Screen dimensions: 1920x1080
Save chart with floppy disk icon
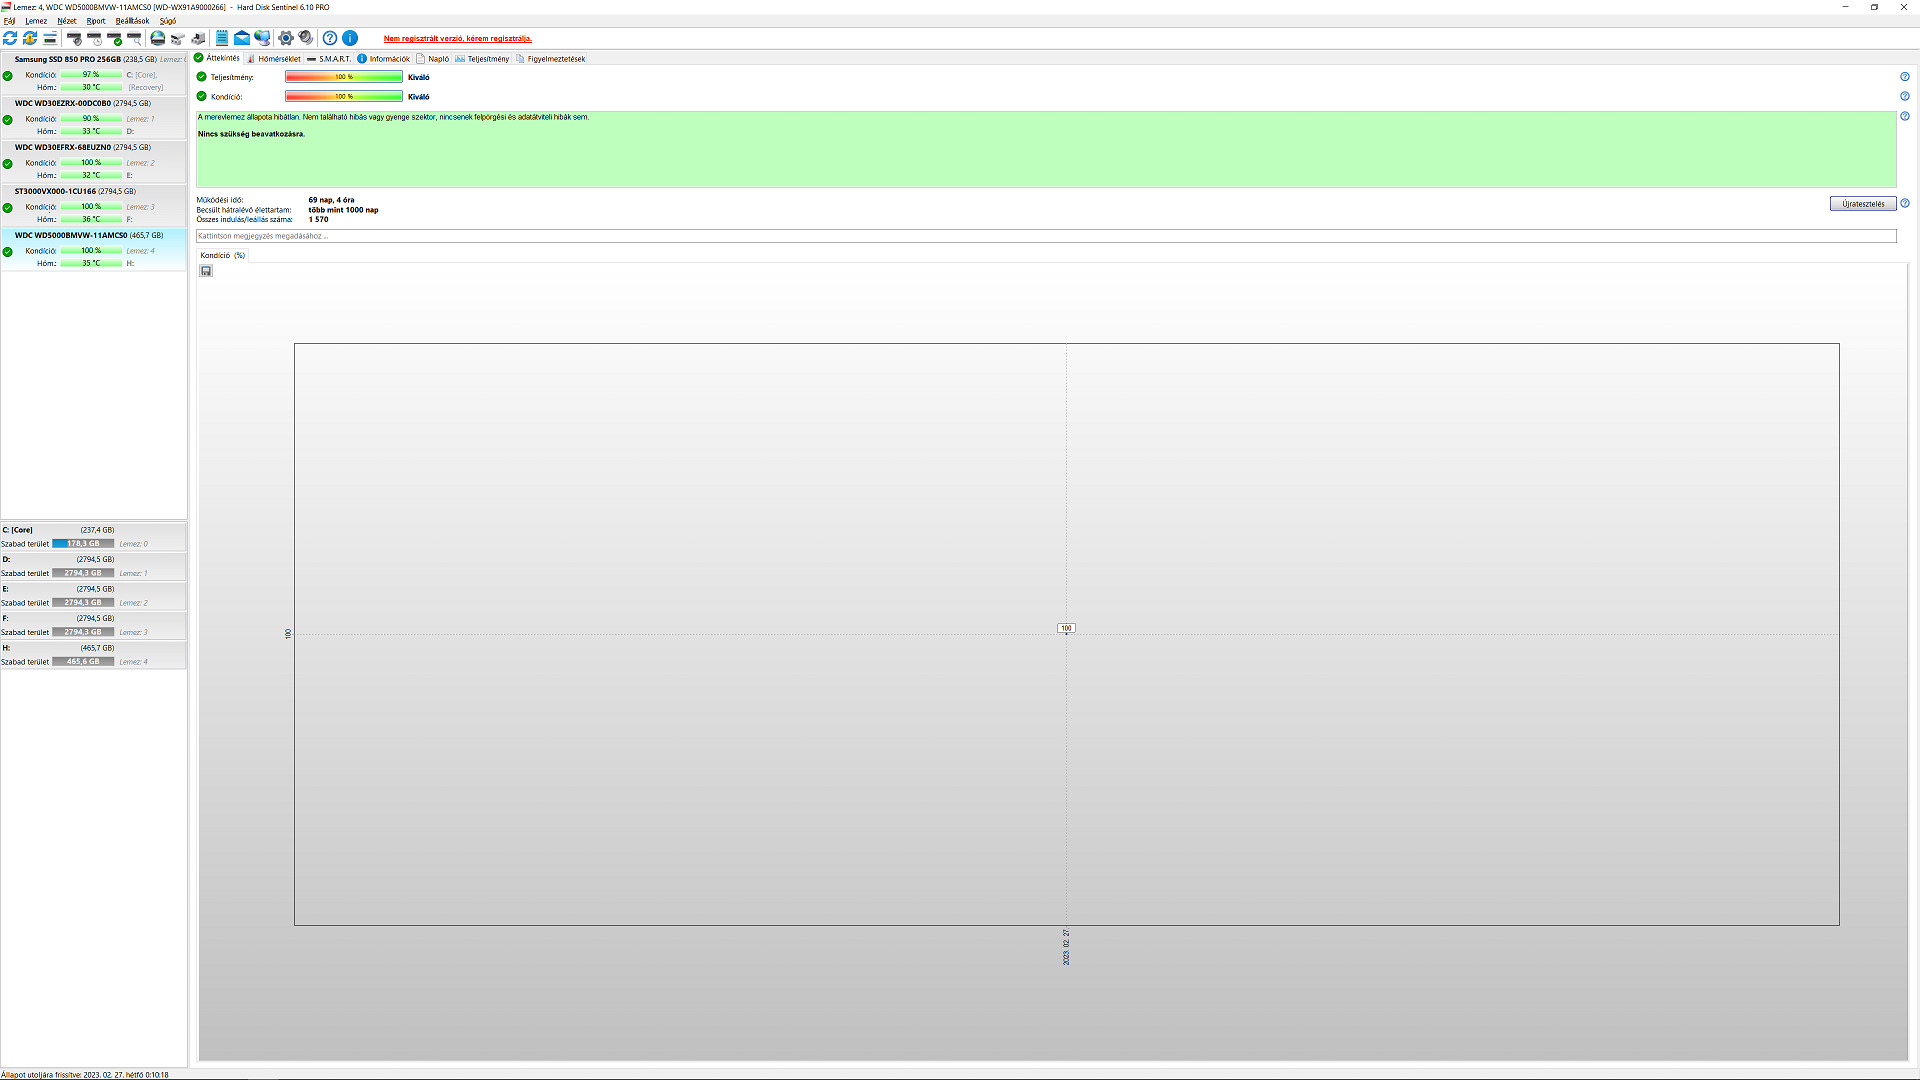point(206,271)
